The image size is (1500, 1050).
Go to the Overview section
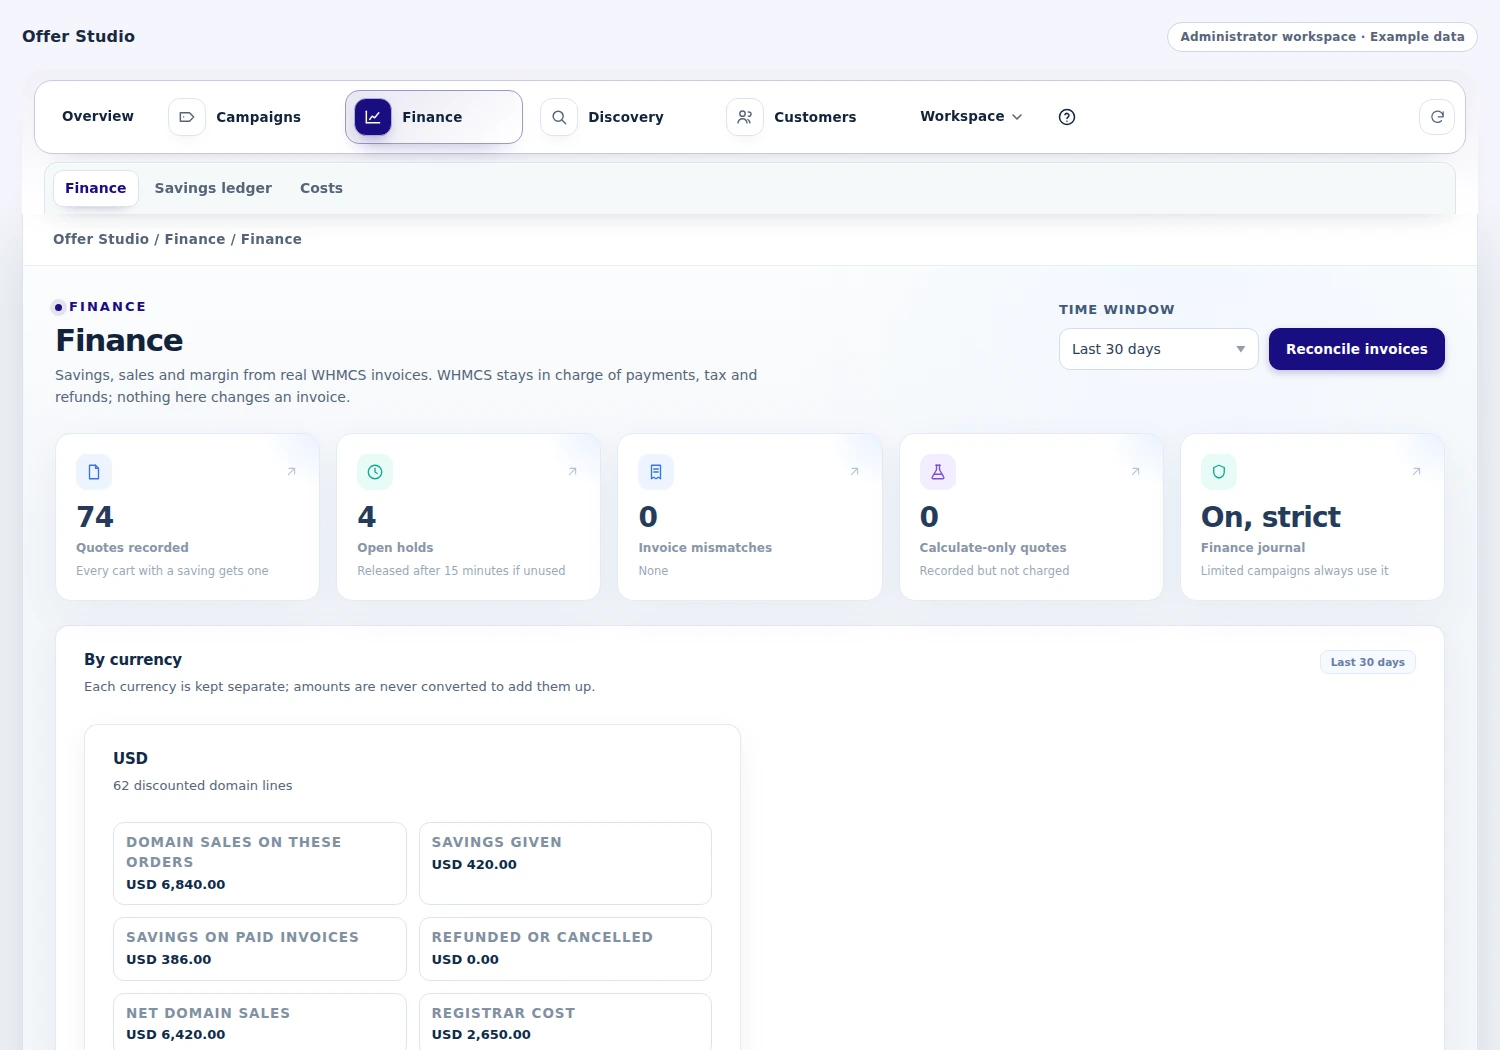pos(98,117)
